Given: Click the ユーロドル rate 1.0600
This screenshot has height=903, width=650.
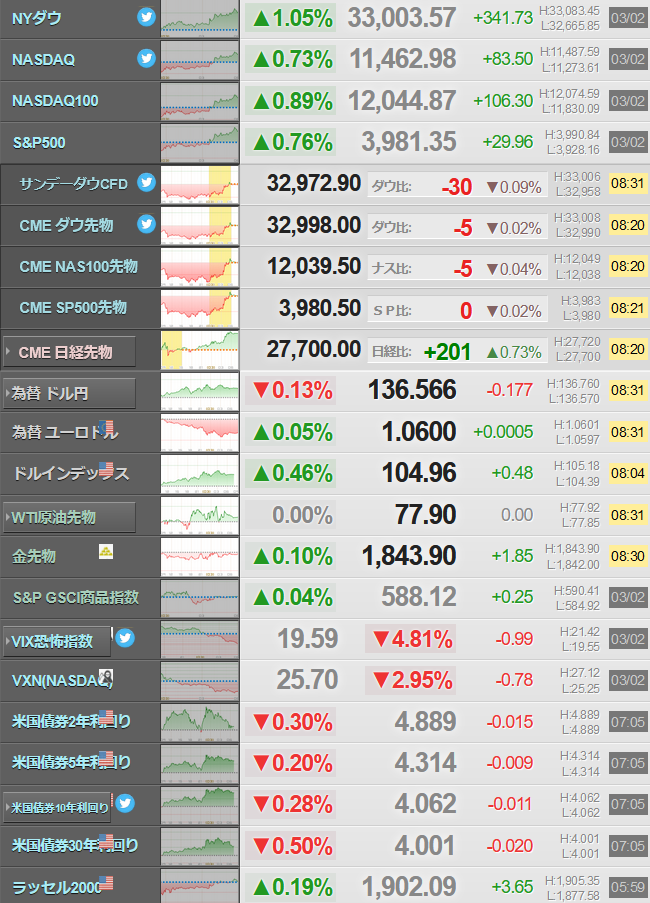Looking at the screenshot, I should coord(419,432).
